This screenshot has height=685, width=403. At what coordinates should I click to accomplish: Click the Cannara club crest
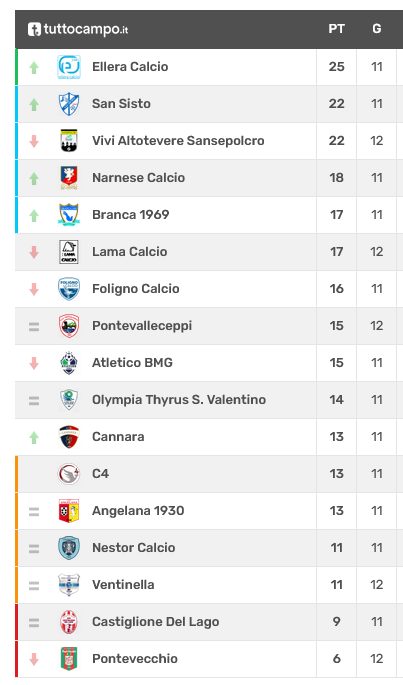[x=69, y=436]
